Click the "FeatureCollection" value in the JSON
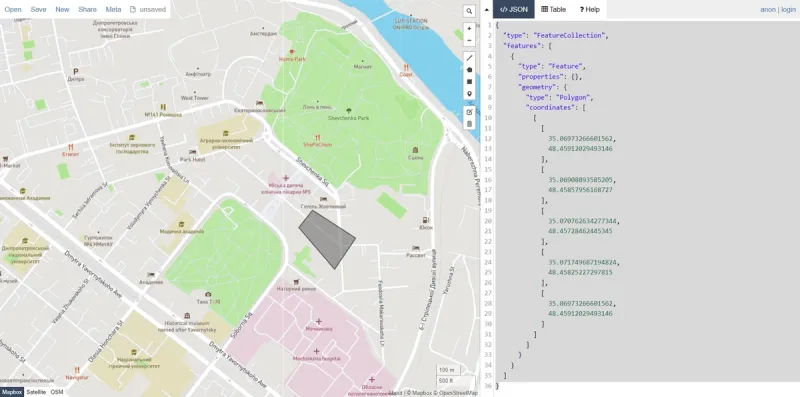Viewport: 800px width, 397px height. point(570,36)
